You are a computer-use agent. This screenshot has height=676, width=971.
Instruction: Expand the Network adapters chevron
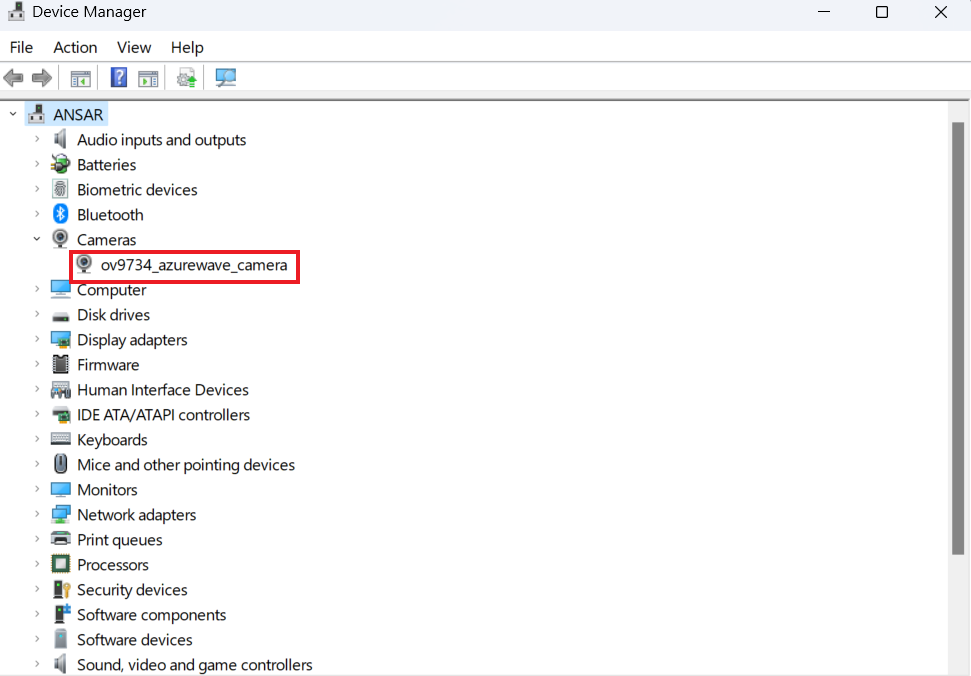tap(37, 514)
